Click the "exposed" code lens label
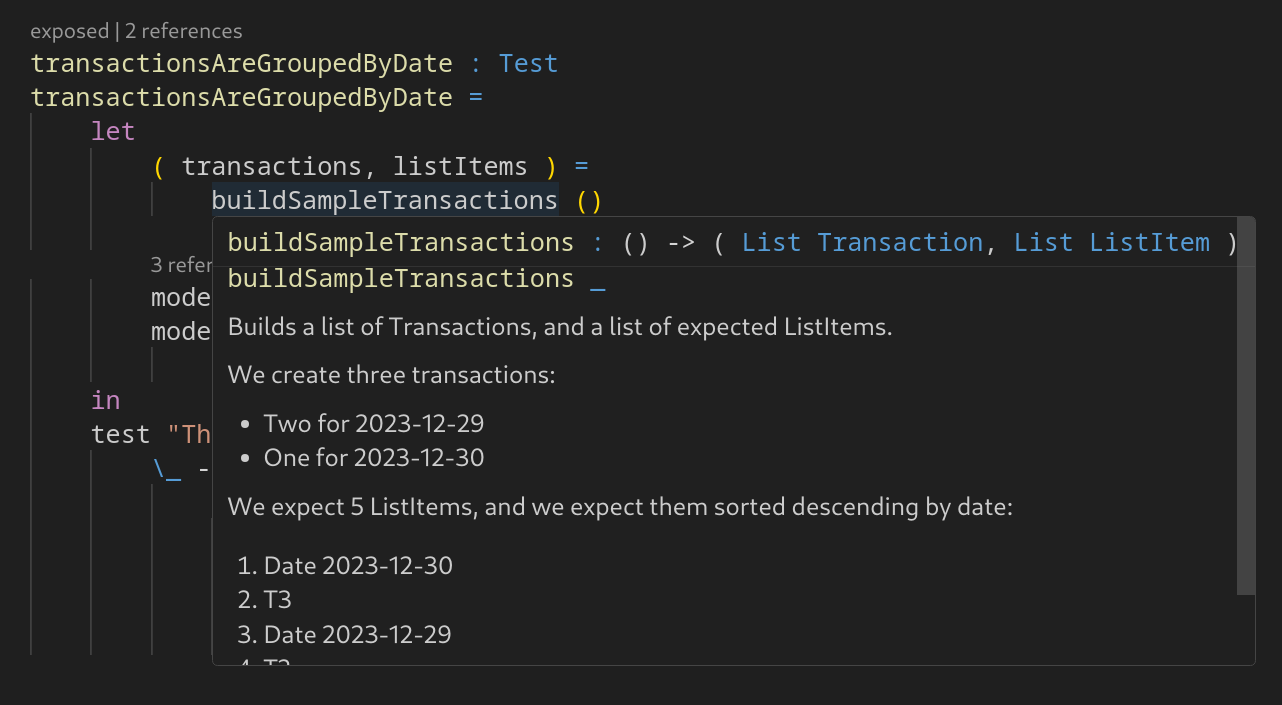Viewport: 1282px width, 705px height. point(69,32)
